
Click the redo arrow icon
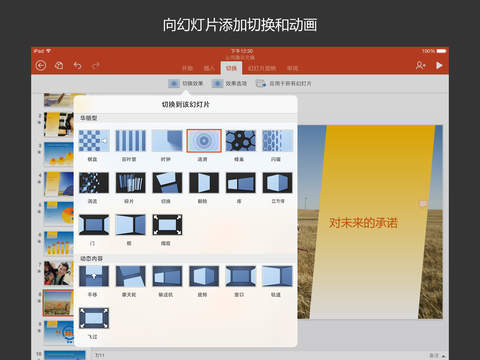[96, 66]
